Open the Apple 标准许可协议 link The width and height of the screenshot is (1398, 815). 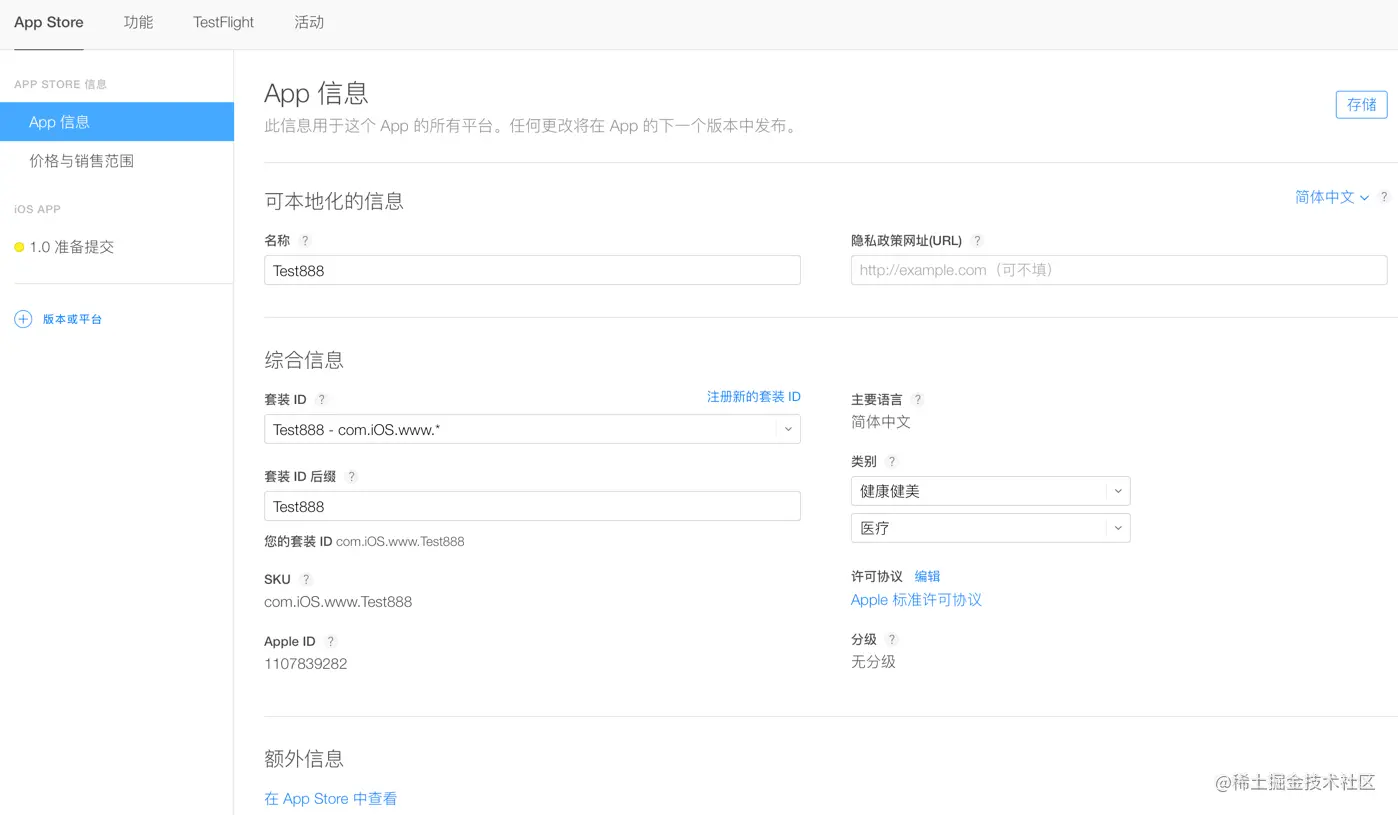(x=916, y=600)
